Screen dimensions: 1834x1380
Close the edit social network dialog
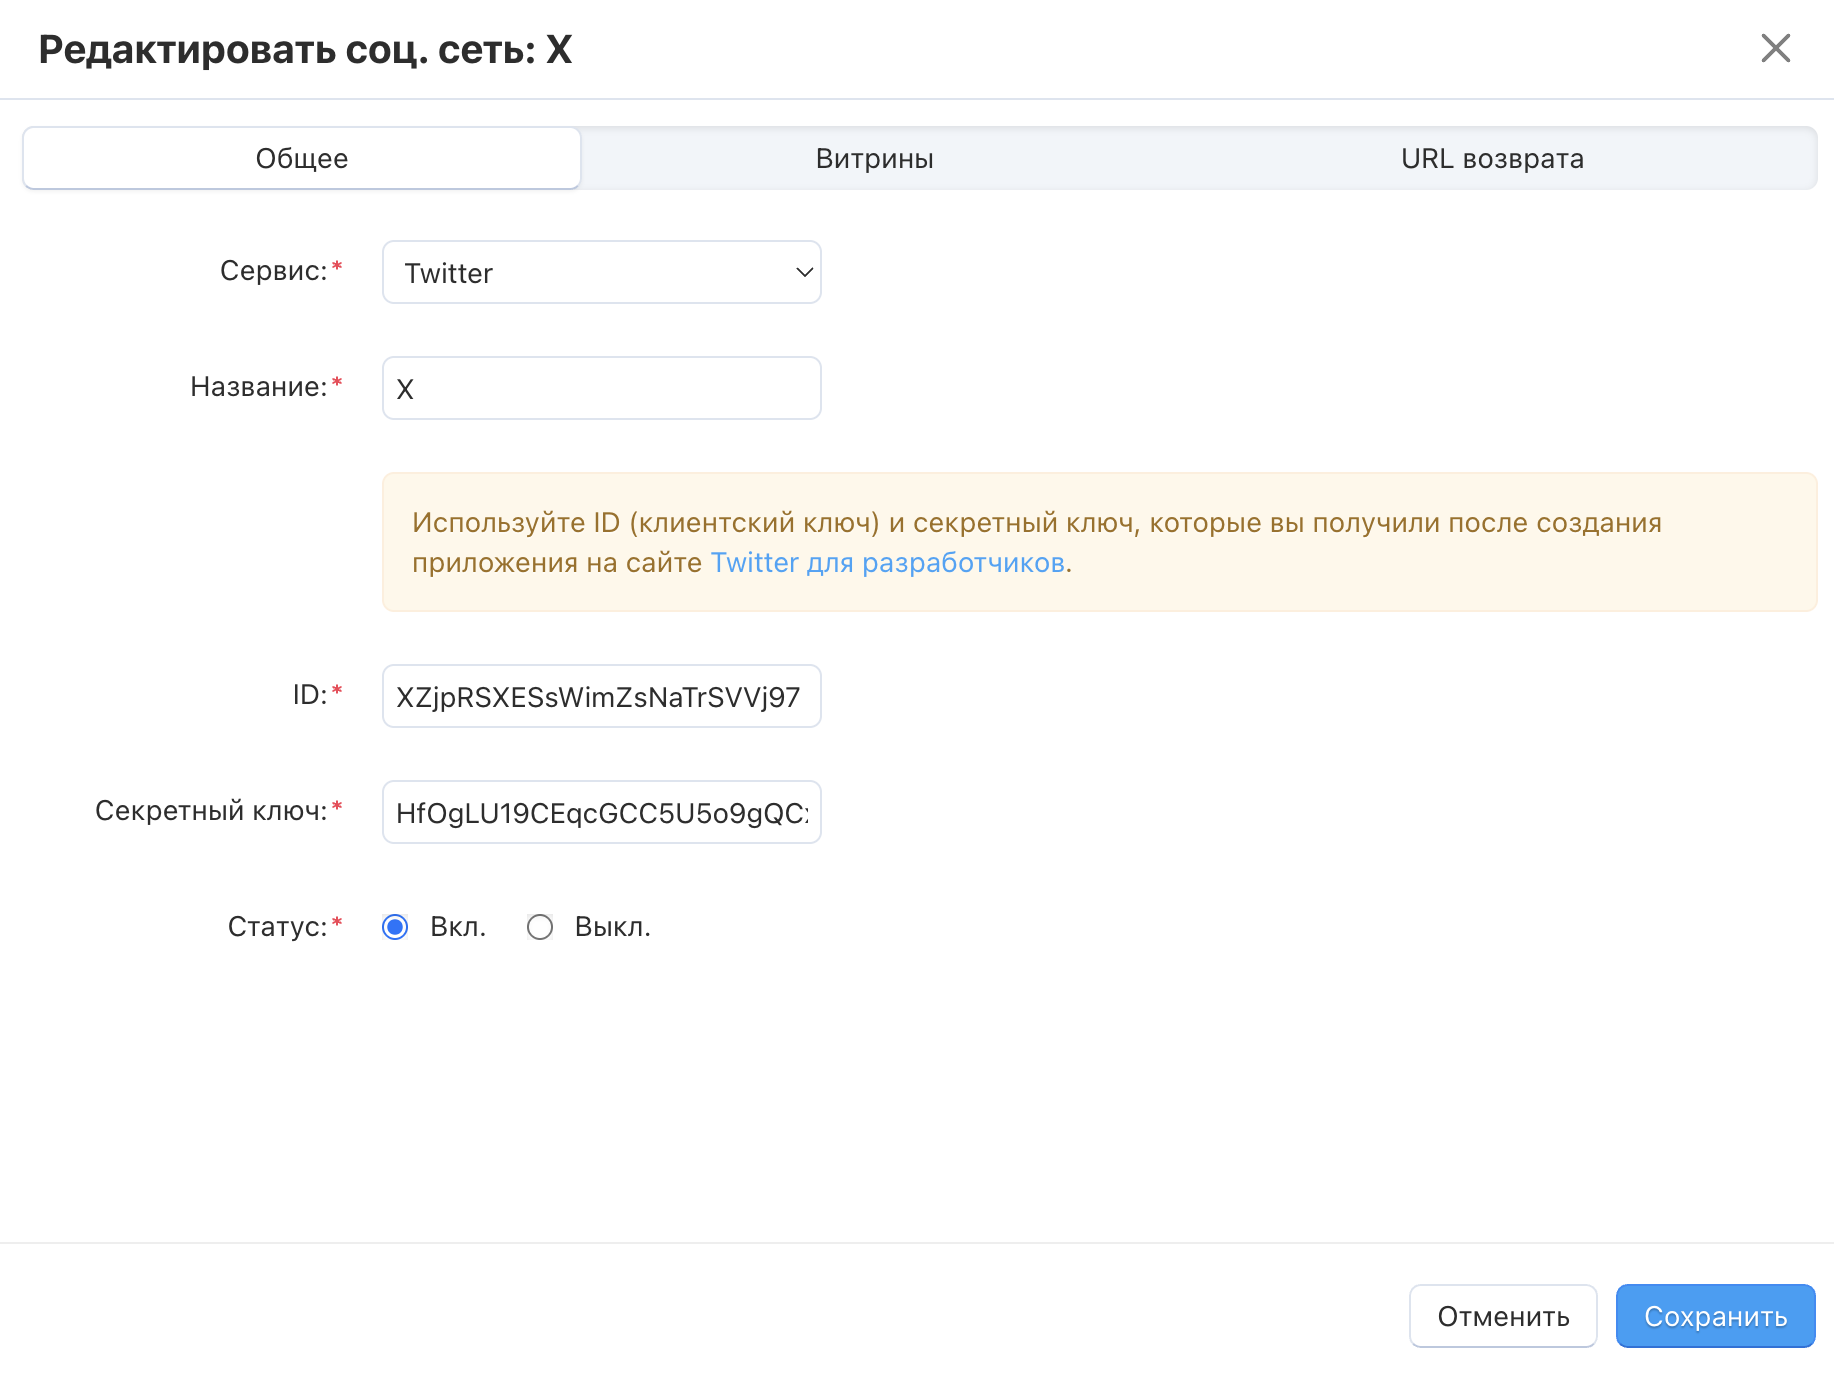[x=1775, y=48]
